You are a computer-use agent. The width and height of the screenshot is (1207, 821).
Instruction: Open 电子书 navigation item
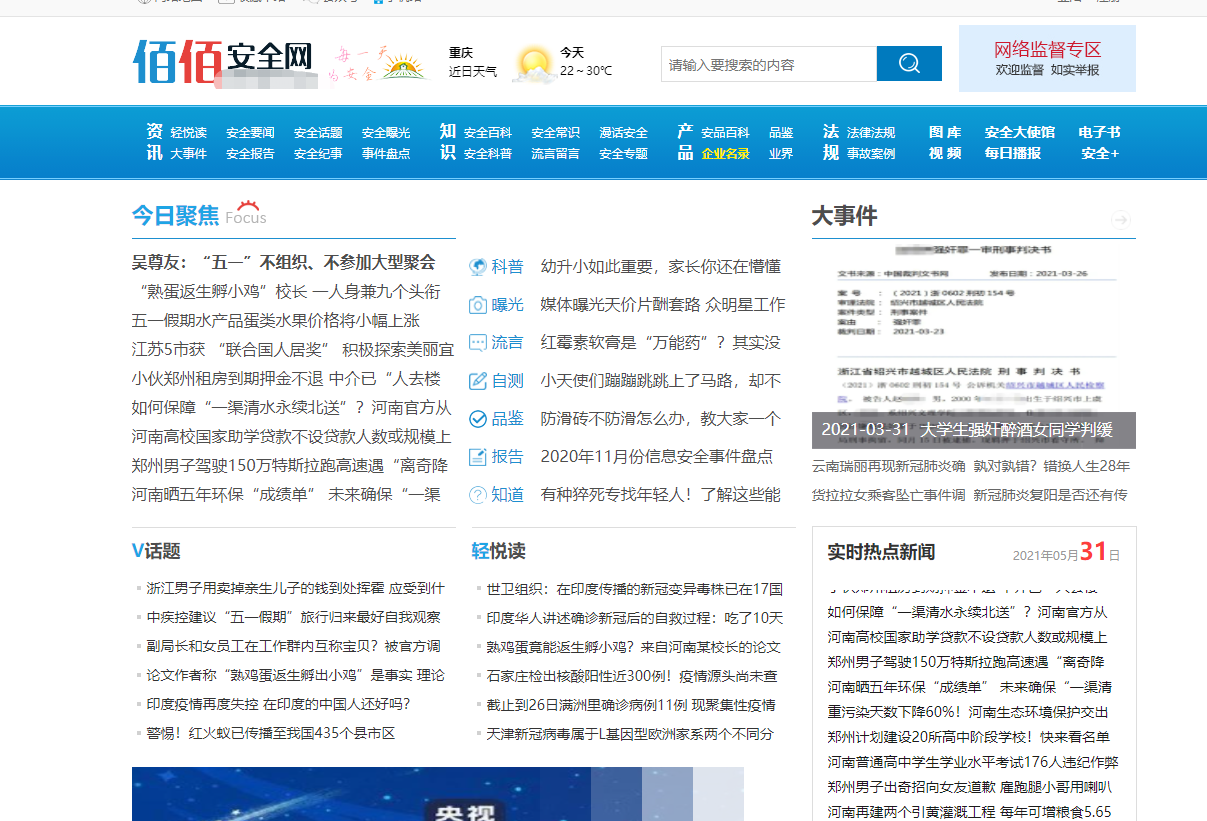1099,132
